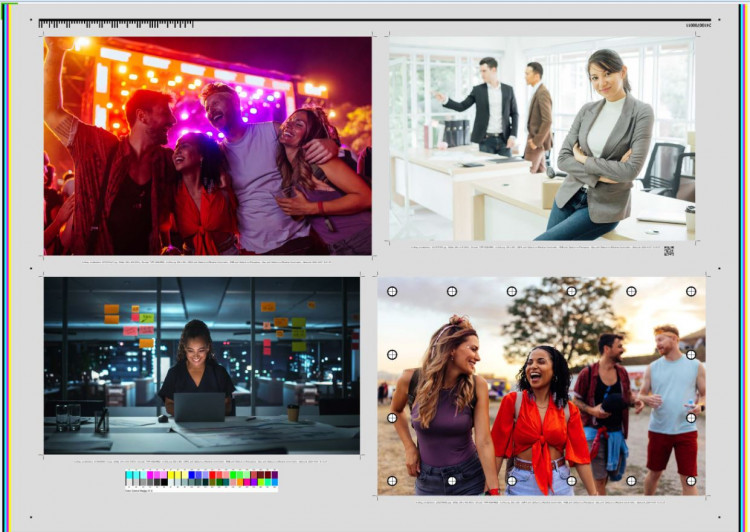Click the bottom-right registration mark on festival photo

click(691, 481)
